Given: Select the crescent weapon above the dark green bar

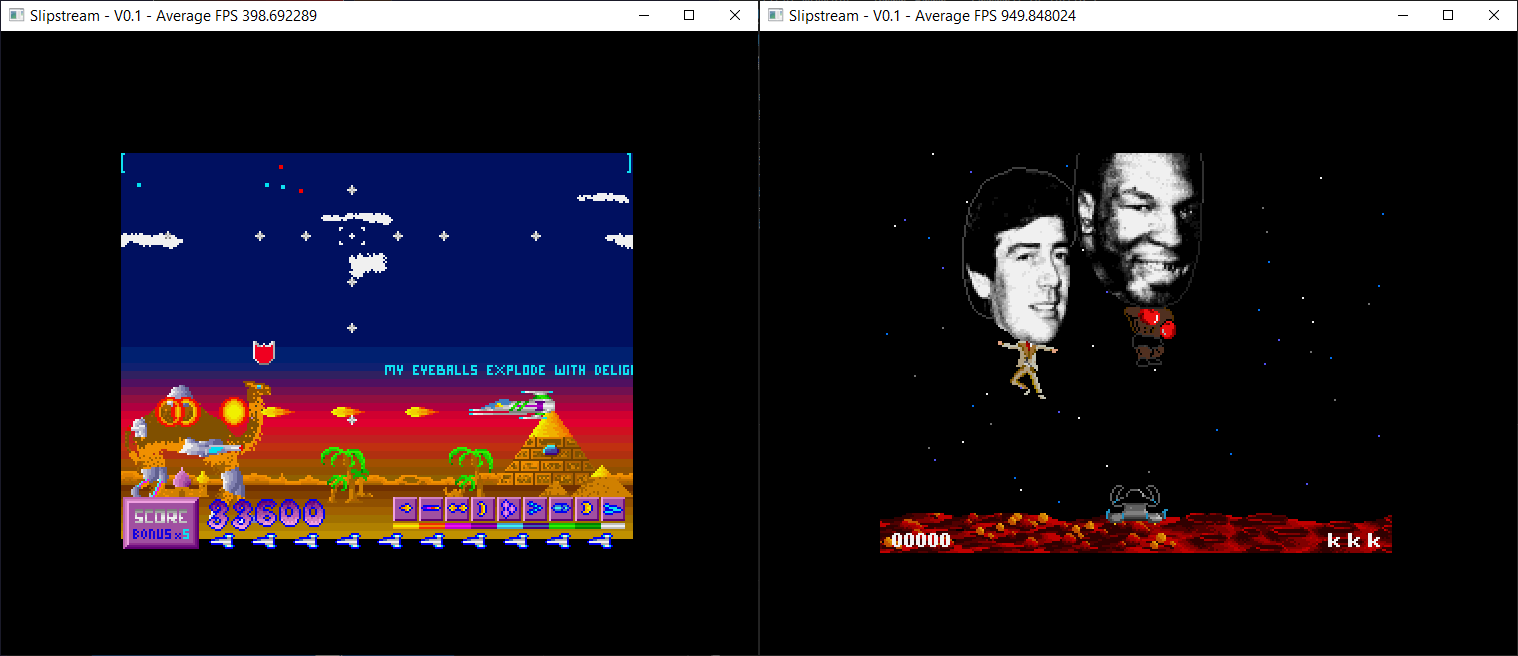Looking at the screenshot, I should 587,509.
